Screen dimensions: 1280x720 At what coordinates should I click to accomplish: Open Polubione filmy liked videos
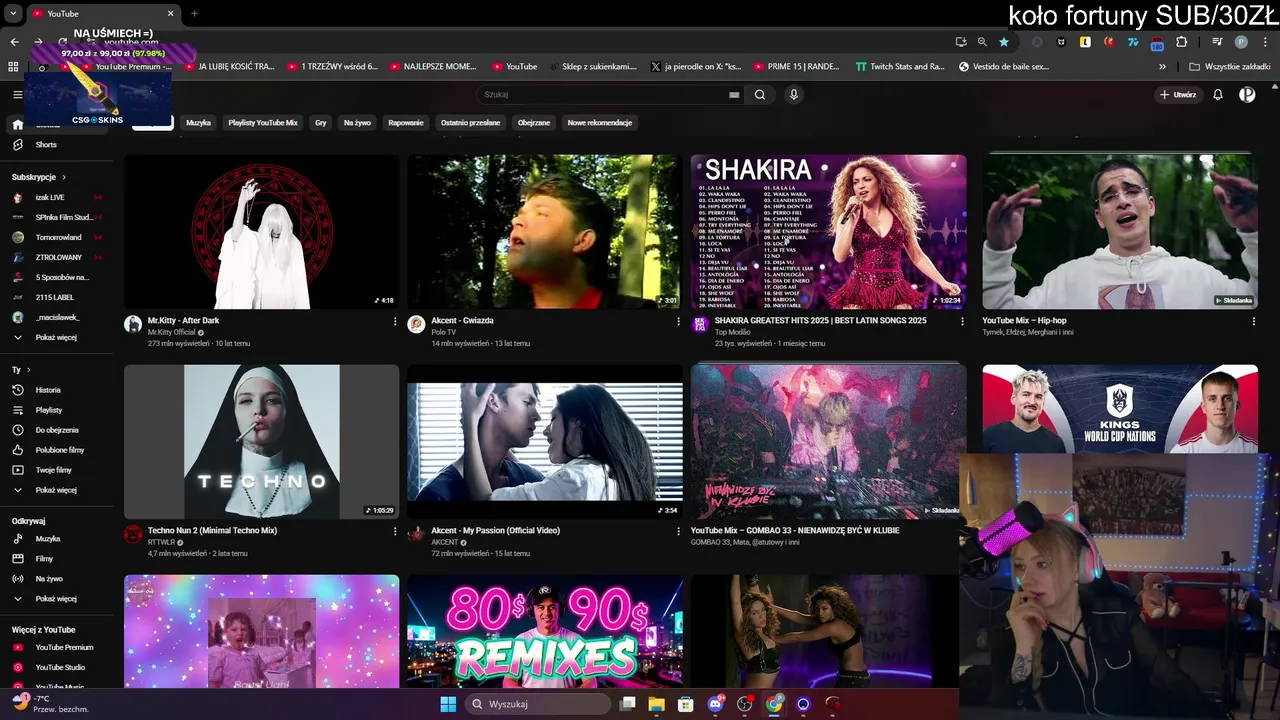click(x=60, y=450)
